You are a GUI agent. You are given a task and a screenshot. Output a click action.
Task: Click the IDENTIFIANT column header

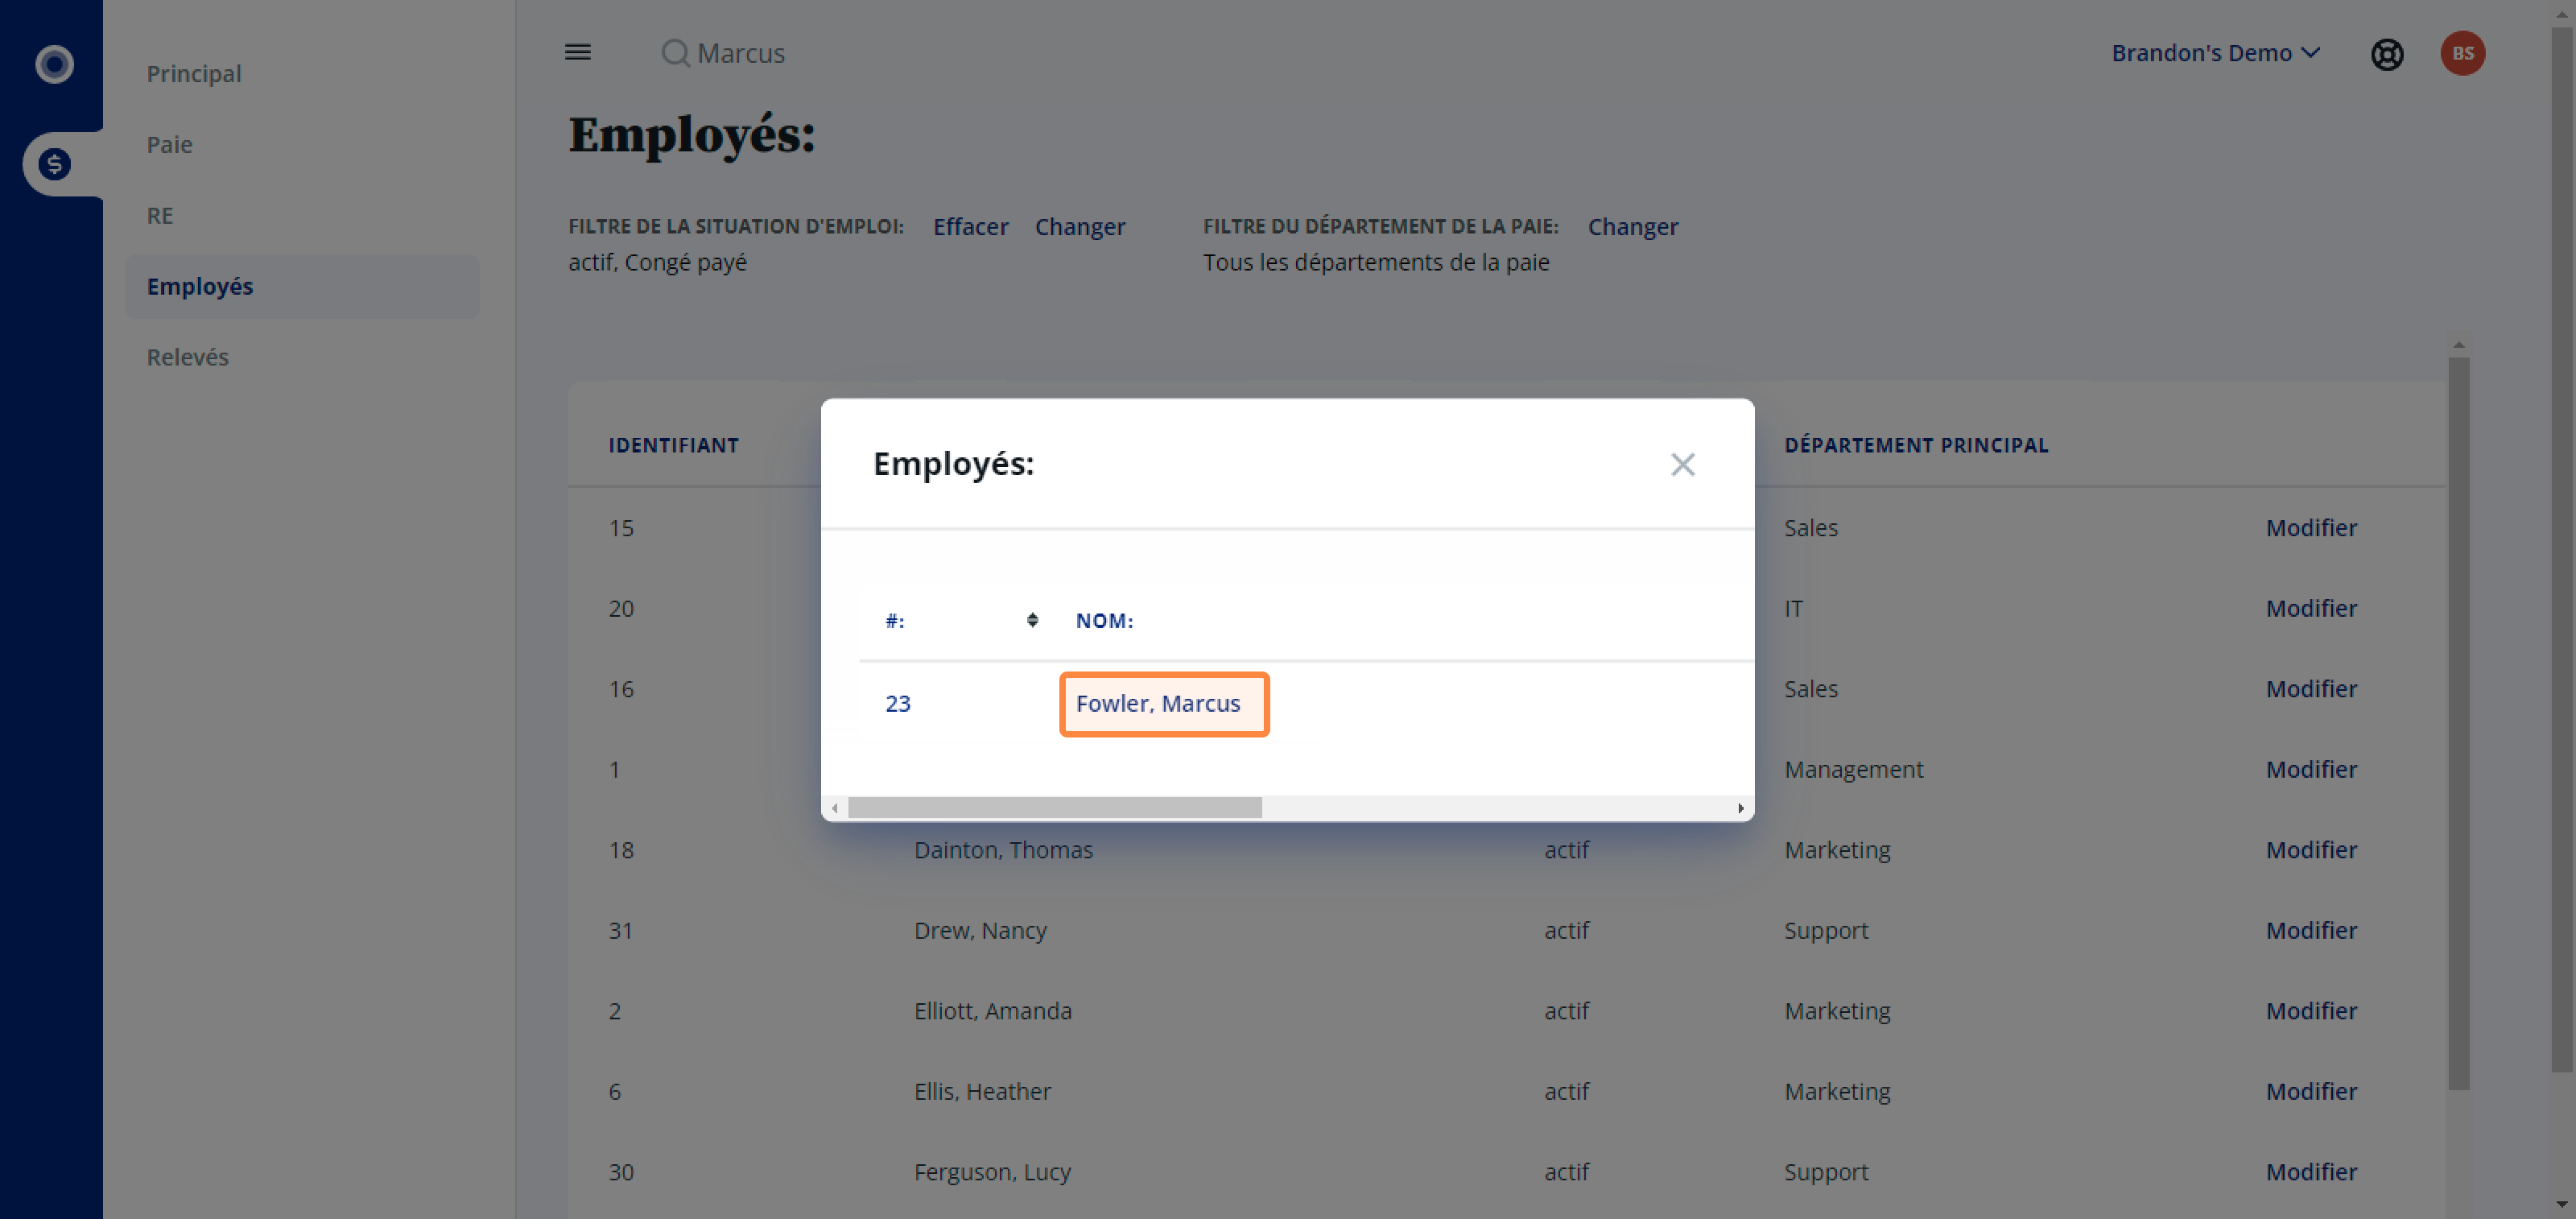673,445
